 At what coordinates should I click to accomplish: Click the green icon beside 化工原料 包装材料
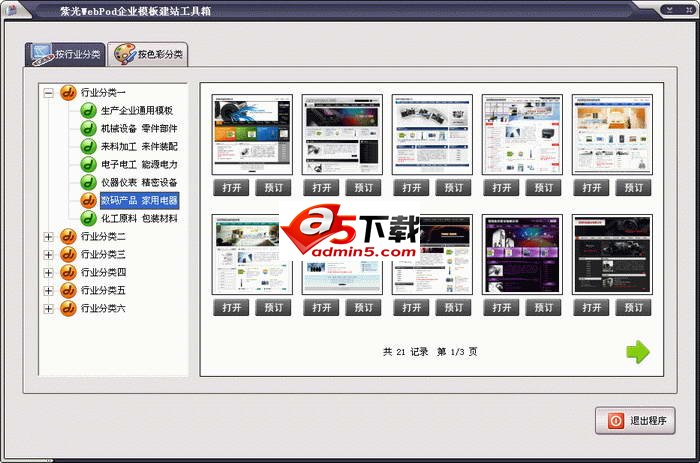point(88,218)
